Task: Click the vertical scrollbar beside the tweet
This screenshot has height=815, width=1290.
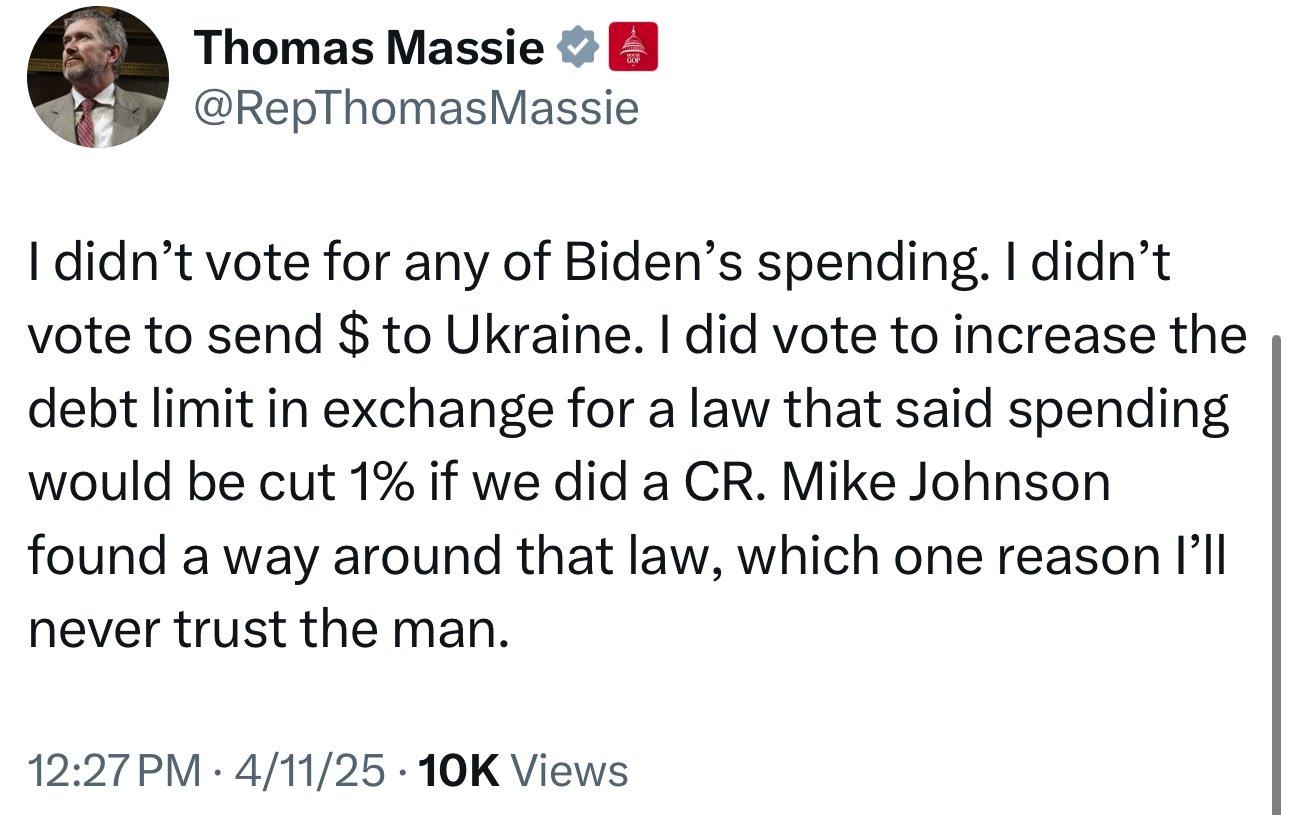Action: click(x=1275, y=575)
